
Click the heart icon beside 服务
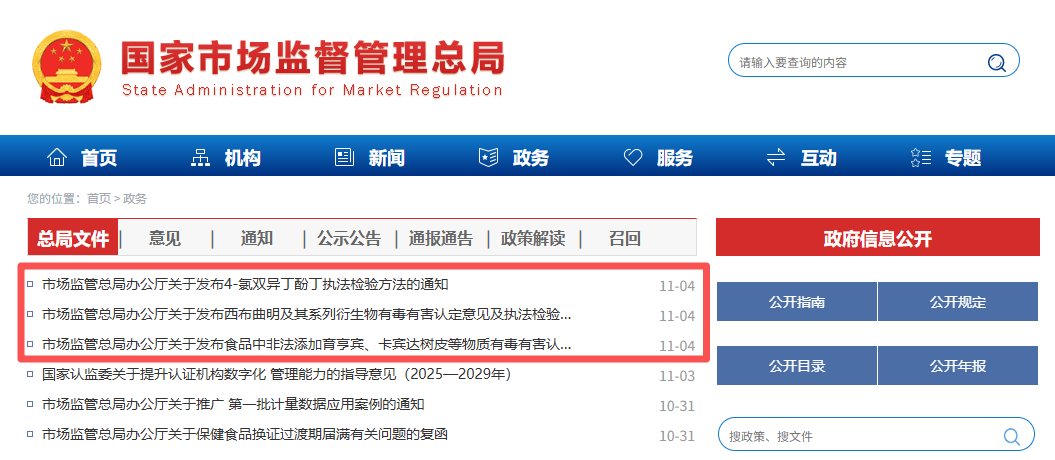click(633, 158)
